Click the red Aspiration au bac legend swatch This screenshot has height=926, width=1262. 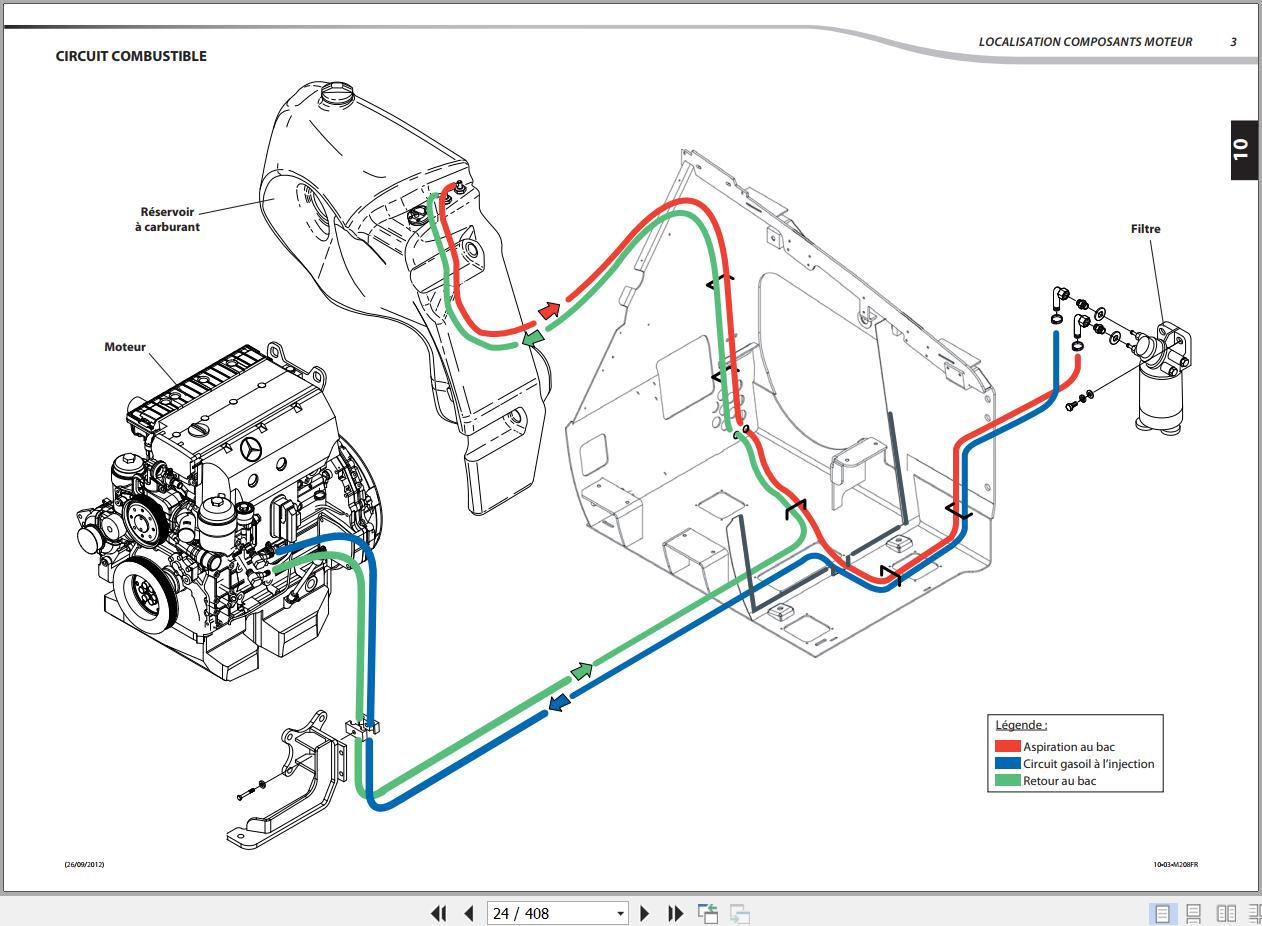click(x=1008, y=747)
